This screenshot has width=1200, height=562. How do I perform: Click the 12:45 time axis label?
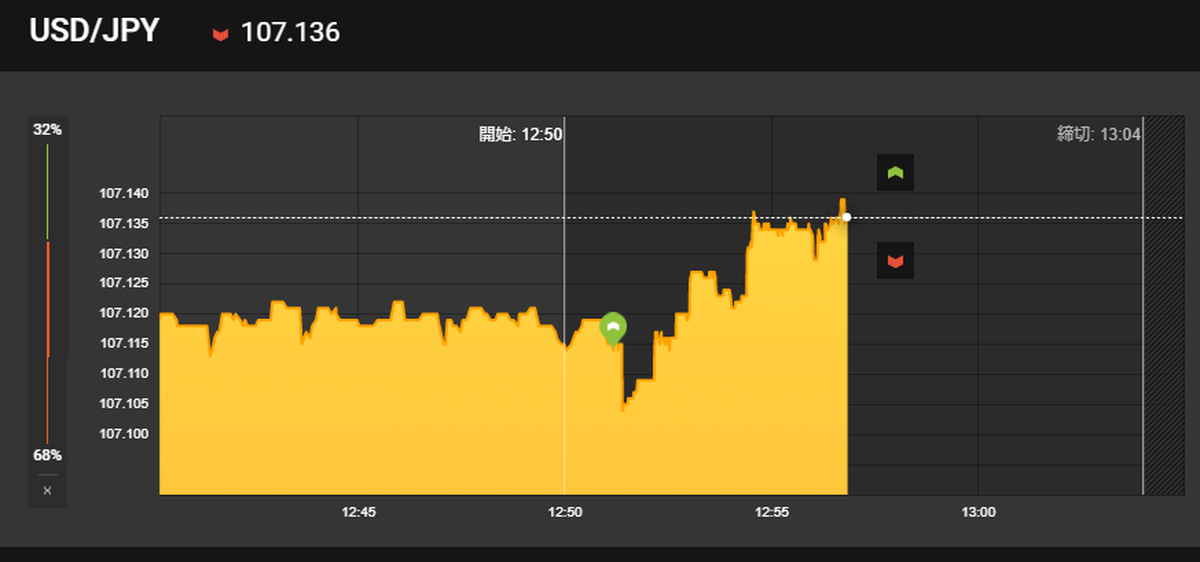[x=358, y=512]
